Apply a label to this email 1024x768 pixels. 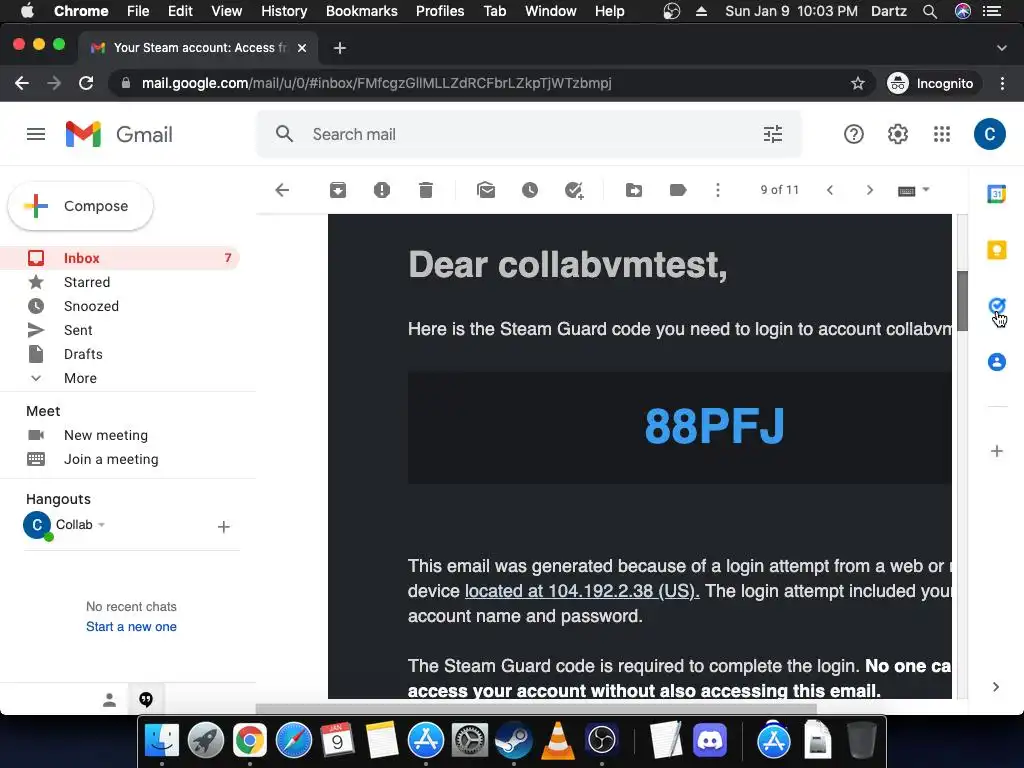tap(678, 190)
